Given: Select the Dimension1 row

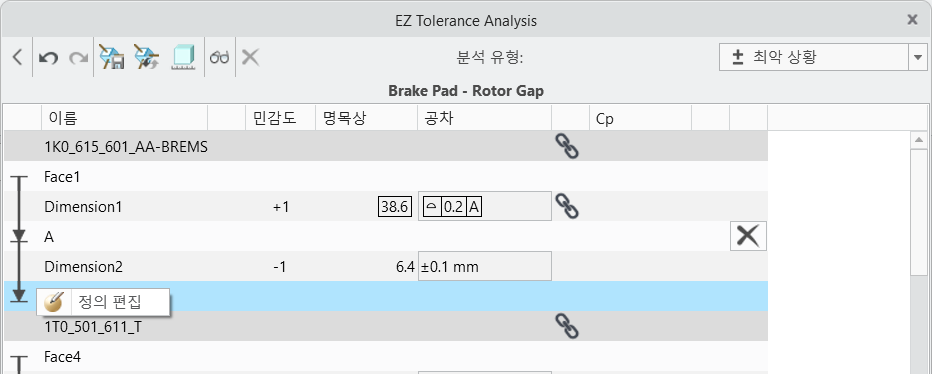Looking at the screenshot, I should (386, 206).
